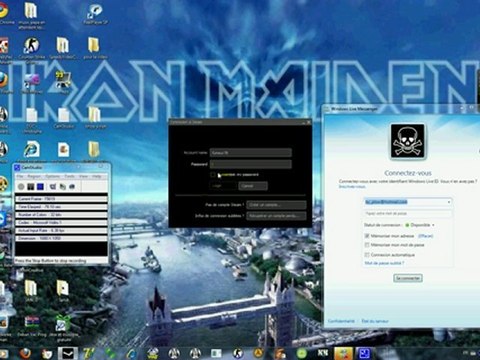Untick 'Mémoriser mon adresse' in Messenger
This screenshot has height=360, width=480.
click(x=367, y=236)
